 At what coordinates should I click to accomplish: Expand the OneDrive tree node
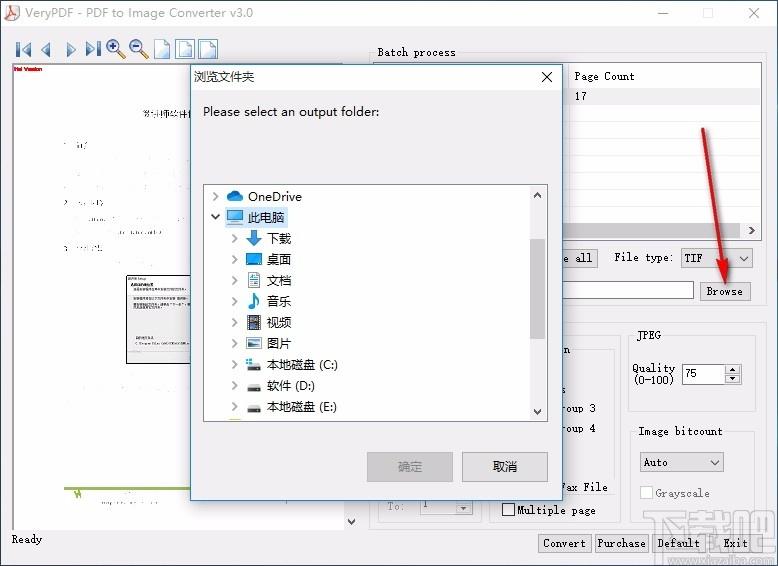(x=215, y=196)
